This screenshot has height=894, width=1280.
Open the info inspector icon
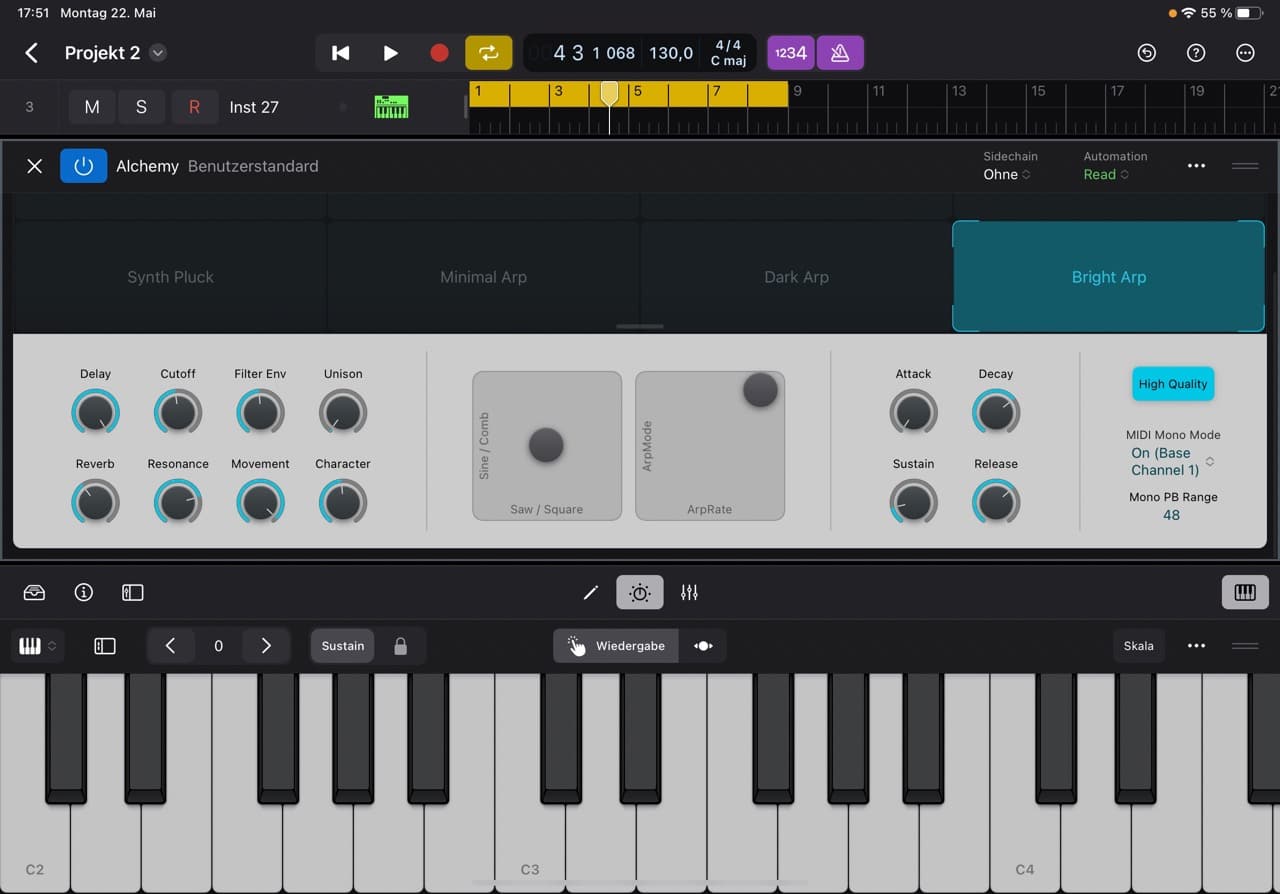coord(84,593)
